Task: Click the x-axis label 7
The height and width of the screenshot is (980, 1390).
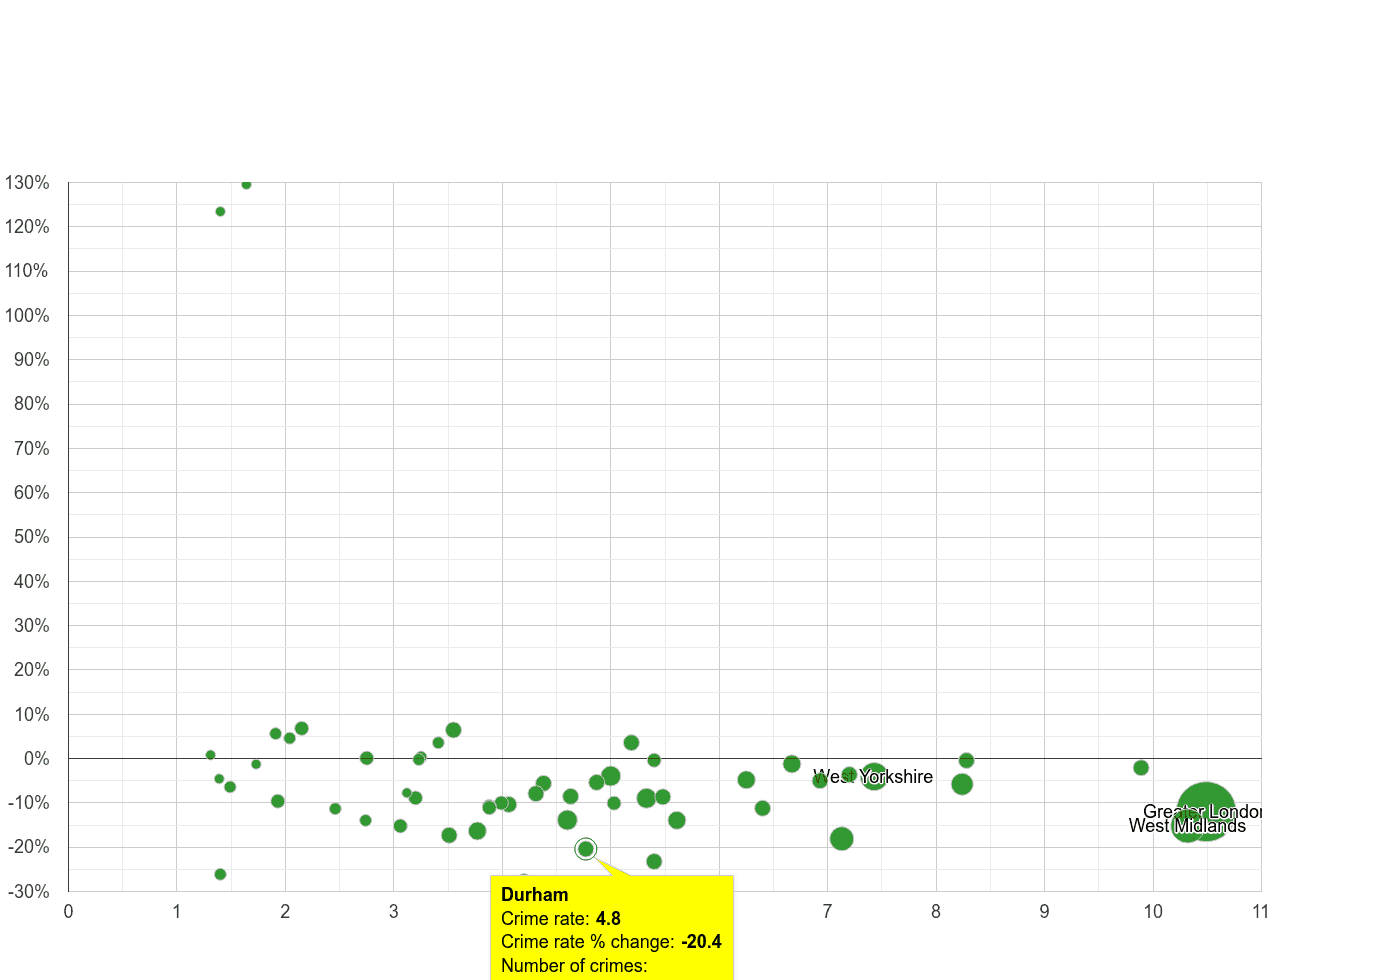Action: [827, 912]
